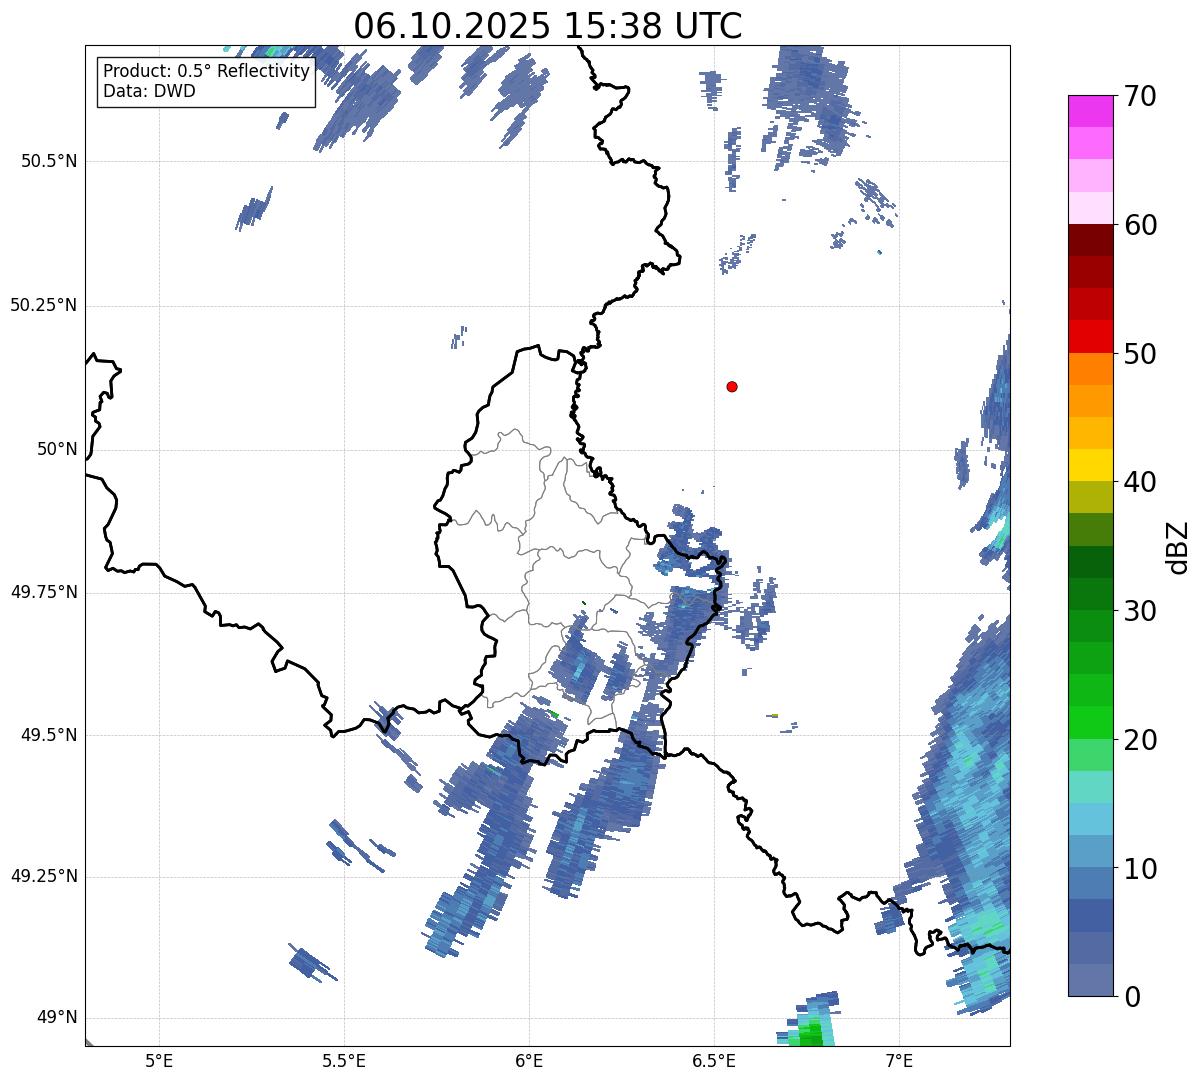The height and width of the screenshot is (1081, 1202).
Task: Click the latitude label "50.25°N"
Action: click(44, 305)
